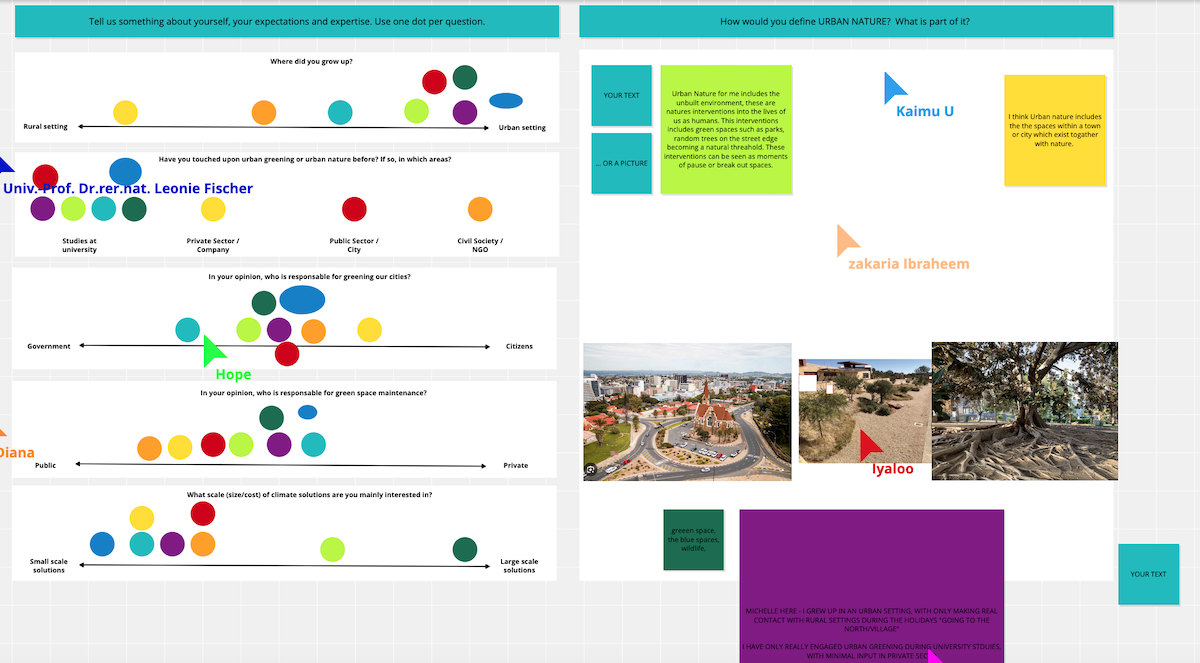Click 'Small scale solutions' label

click(49, 566)
